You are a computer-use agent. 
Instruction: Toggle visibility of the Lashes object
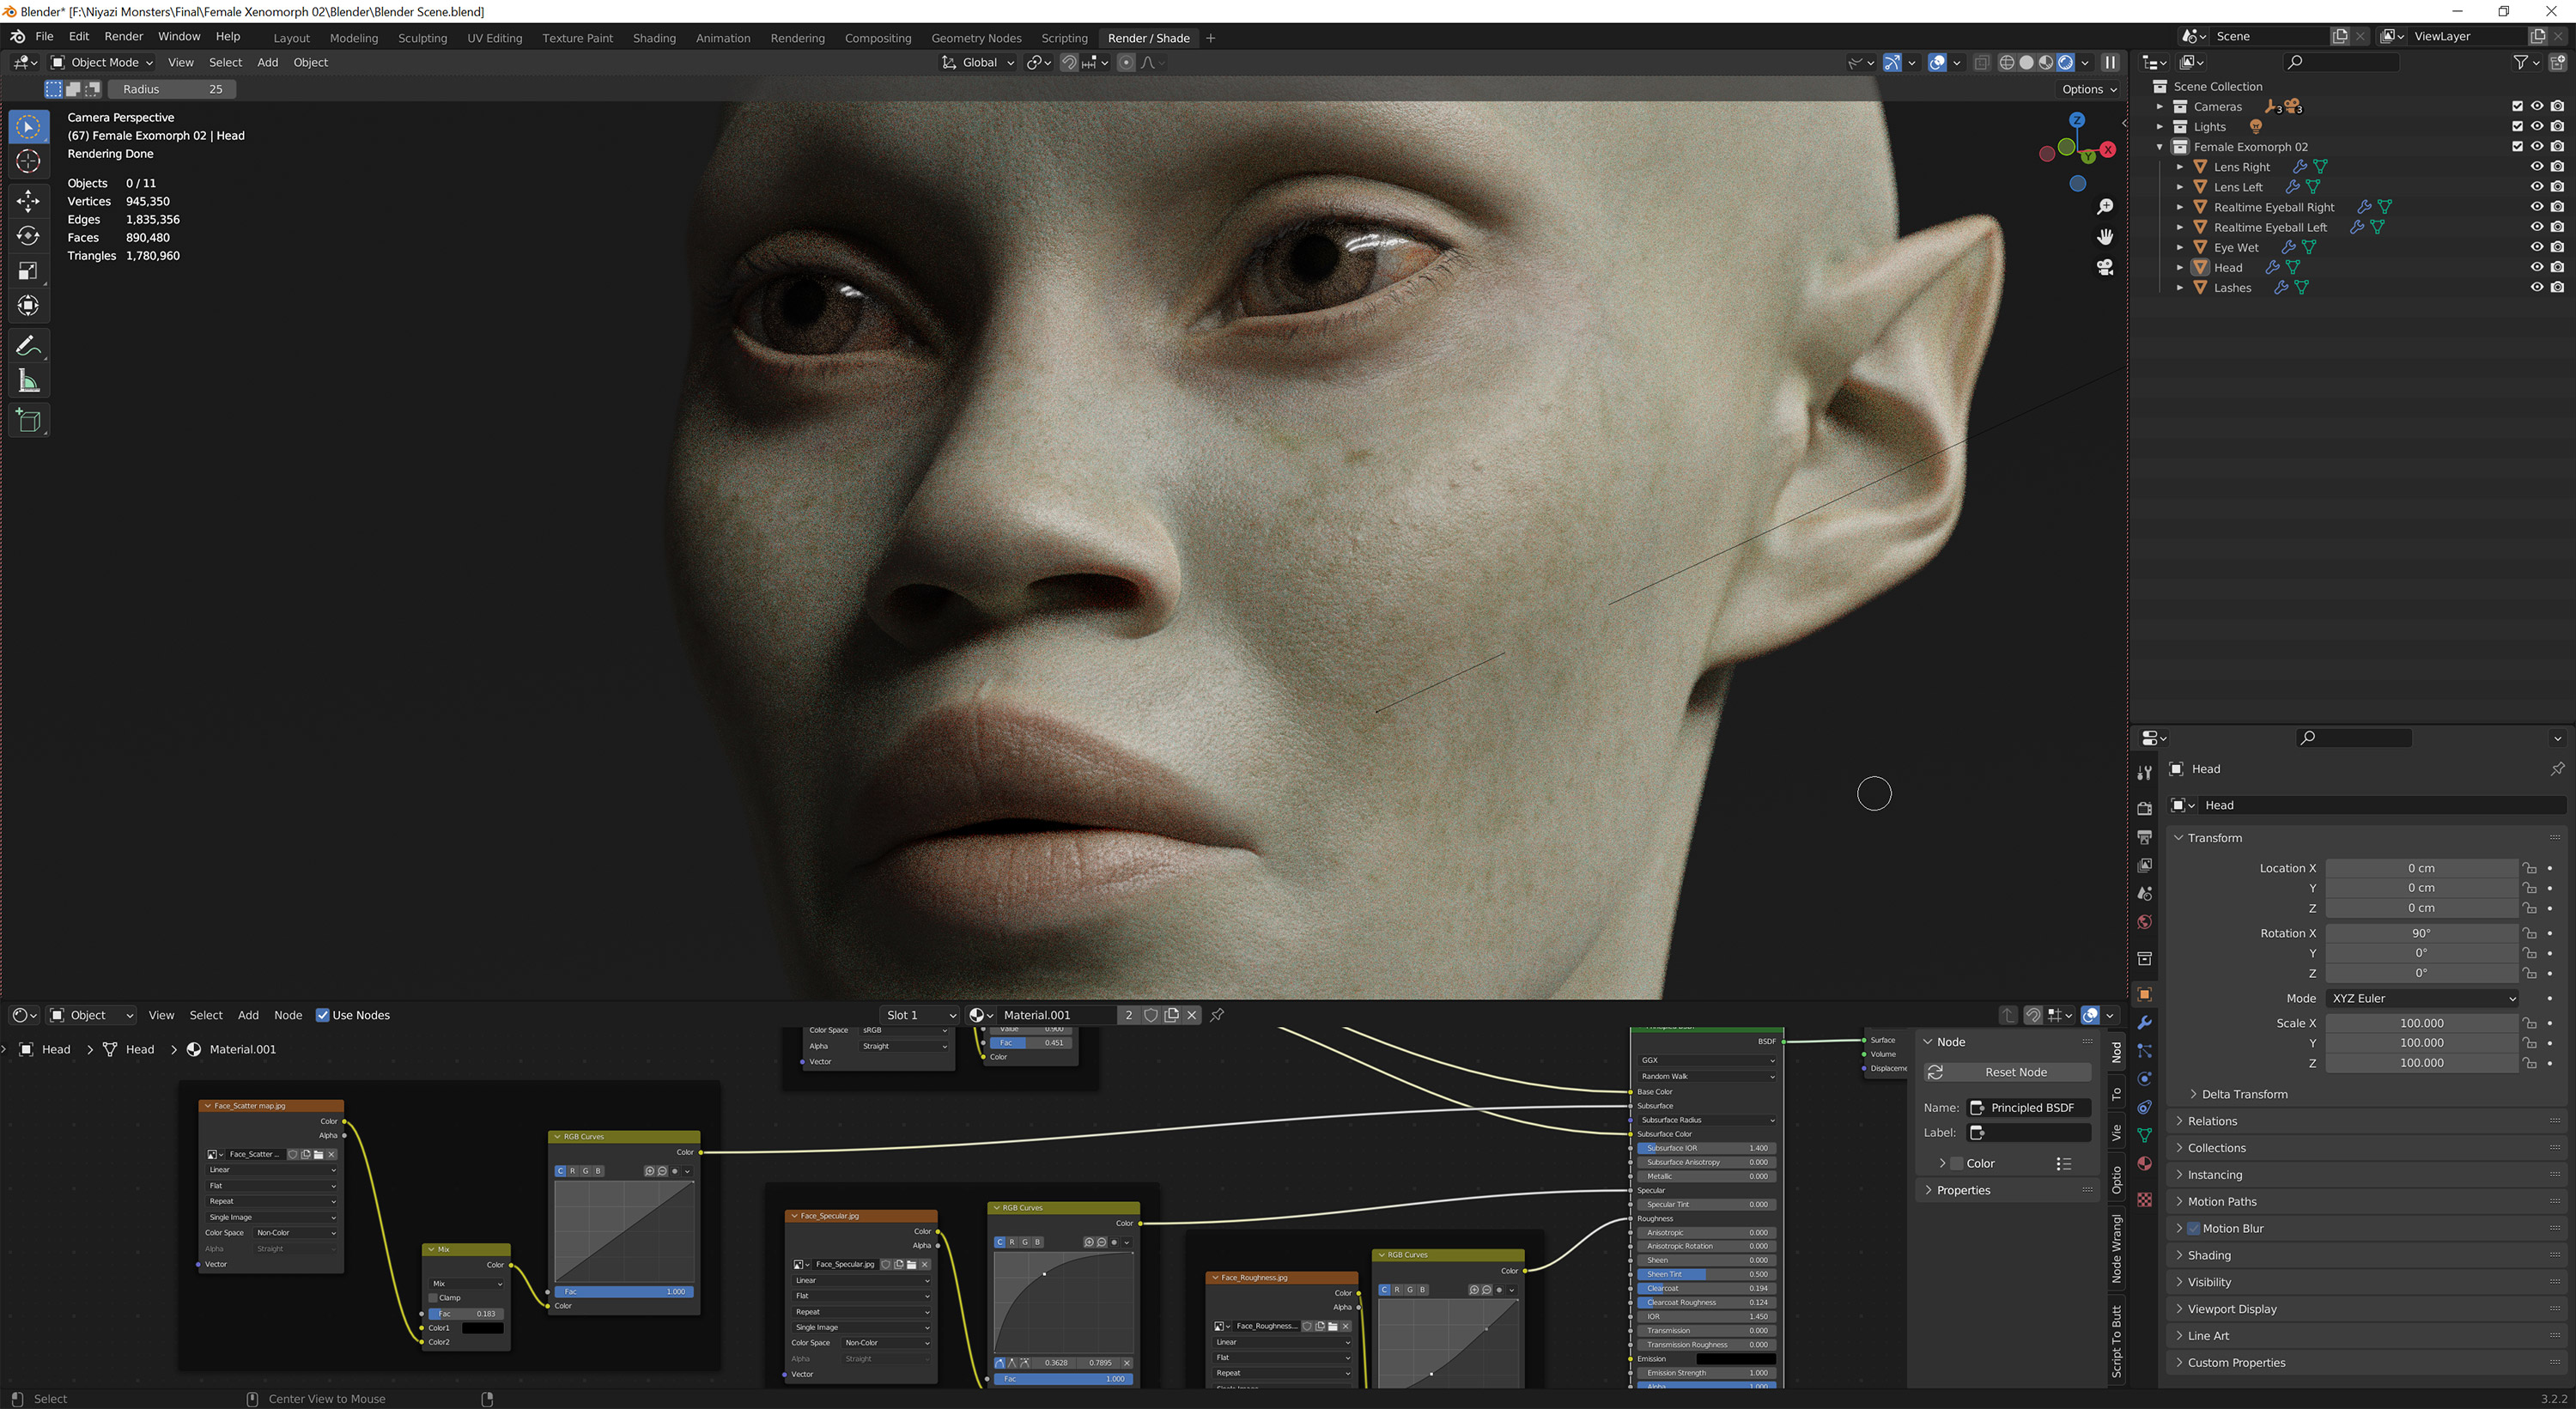tap(2537, 288)
